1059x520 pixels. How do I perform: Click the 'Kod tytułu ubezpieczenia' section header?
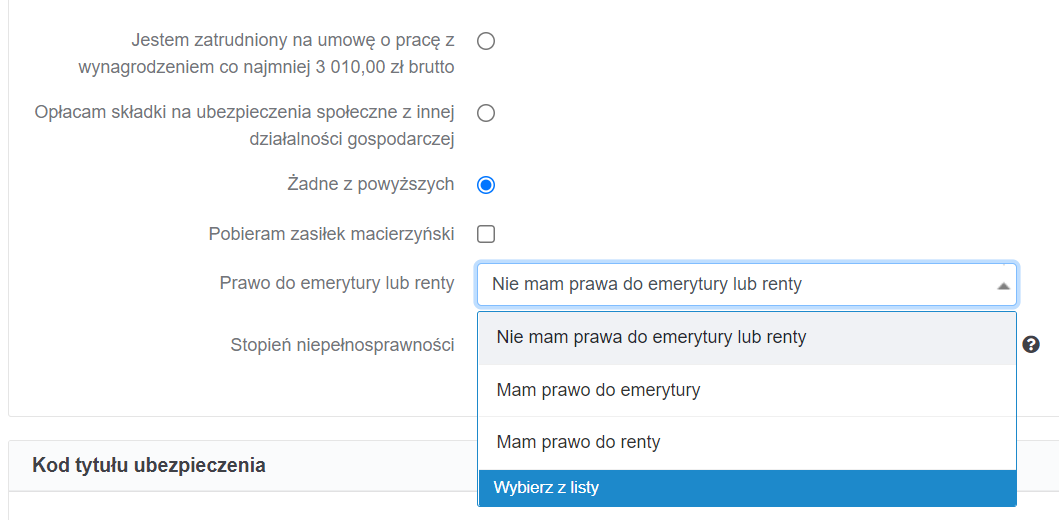coord(149,465)
